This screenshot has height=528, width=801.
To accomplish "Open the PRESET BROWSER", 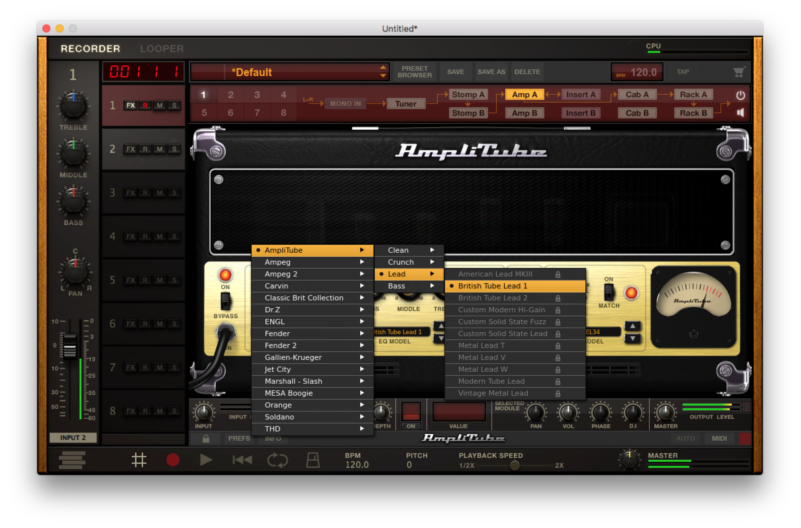I will point(415,72).
